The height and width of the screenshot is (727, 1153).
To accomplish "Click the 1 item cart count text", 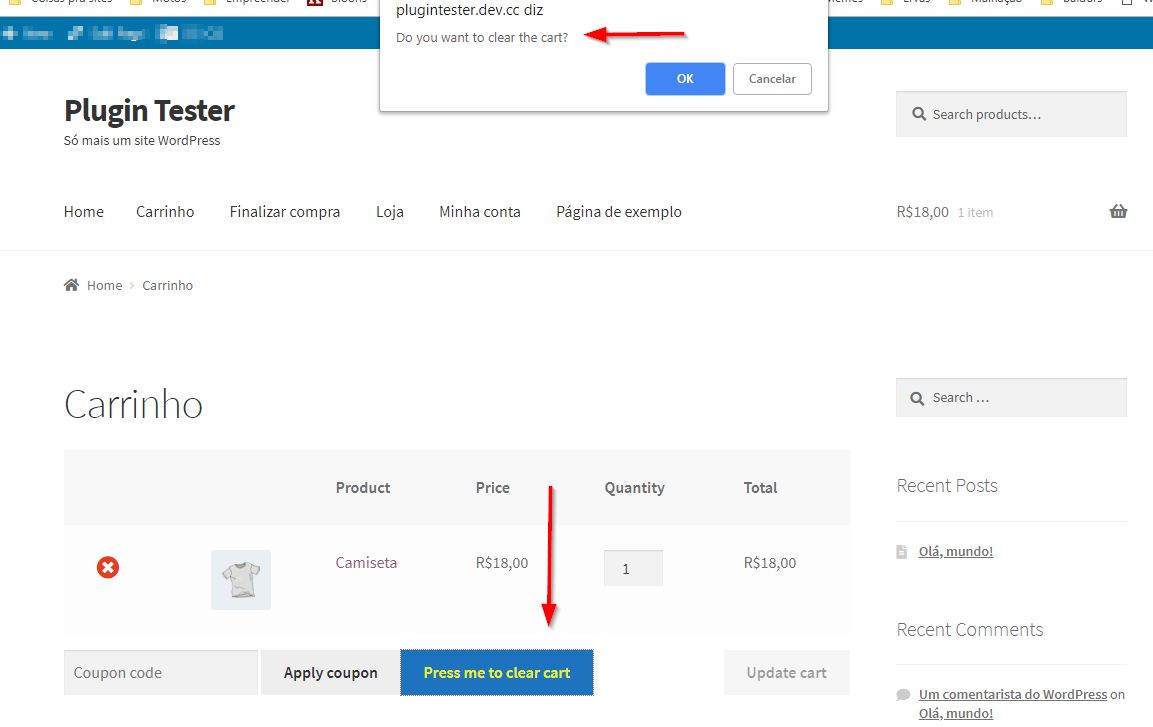I will [x=975, y=212].
